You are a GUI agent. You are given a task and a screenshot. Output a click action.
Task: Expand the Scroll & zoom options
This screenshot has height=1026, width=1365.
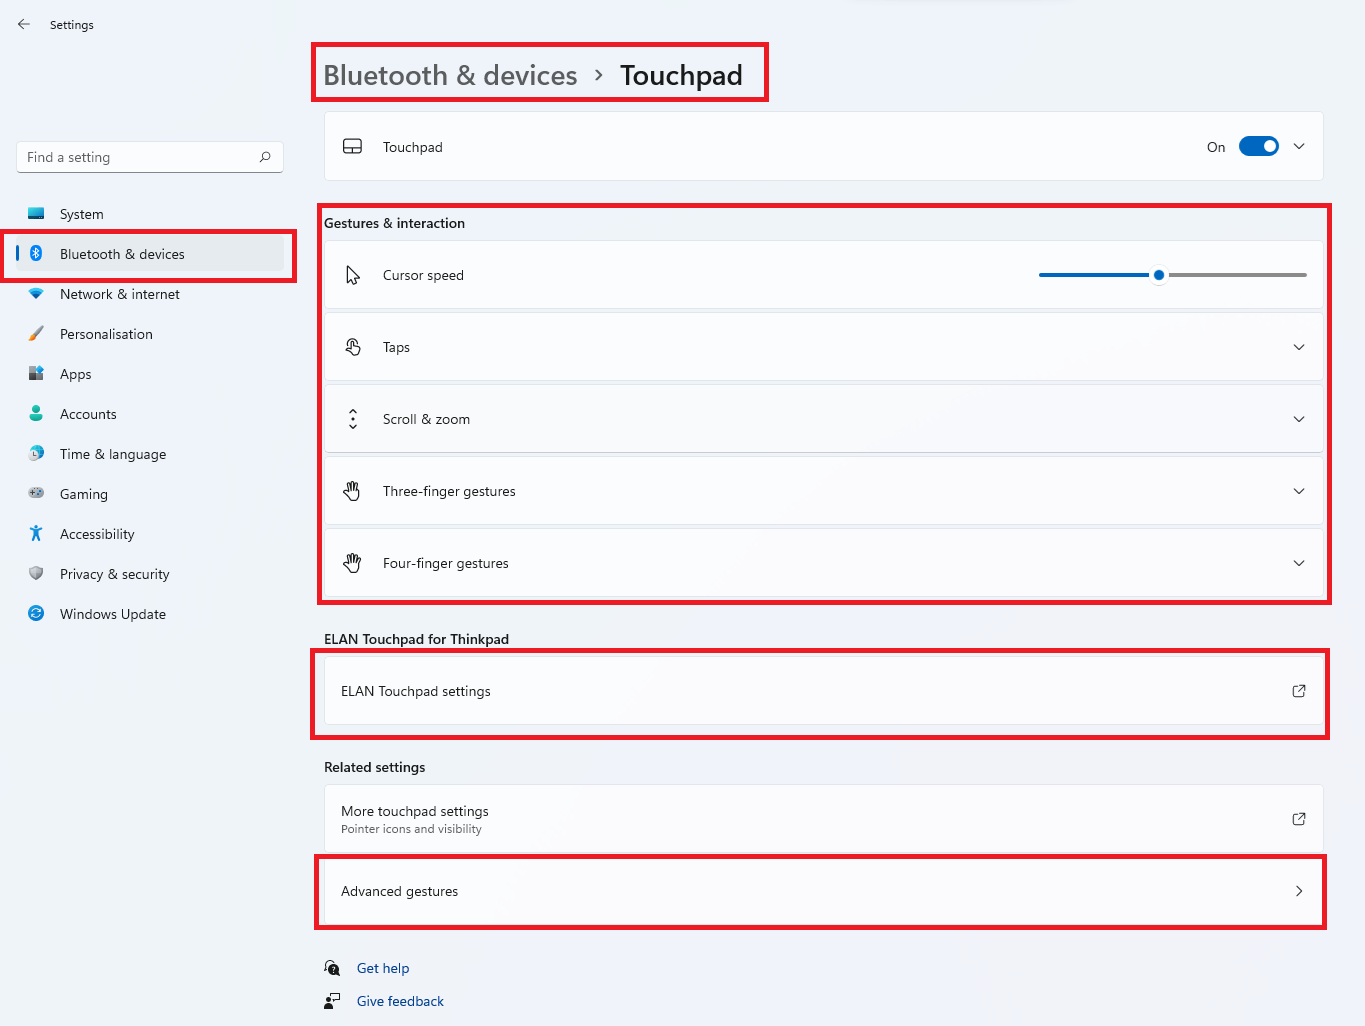pos(1298,419)
